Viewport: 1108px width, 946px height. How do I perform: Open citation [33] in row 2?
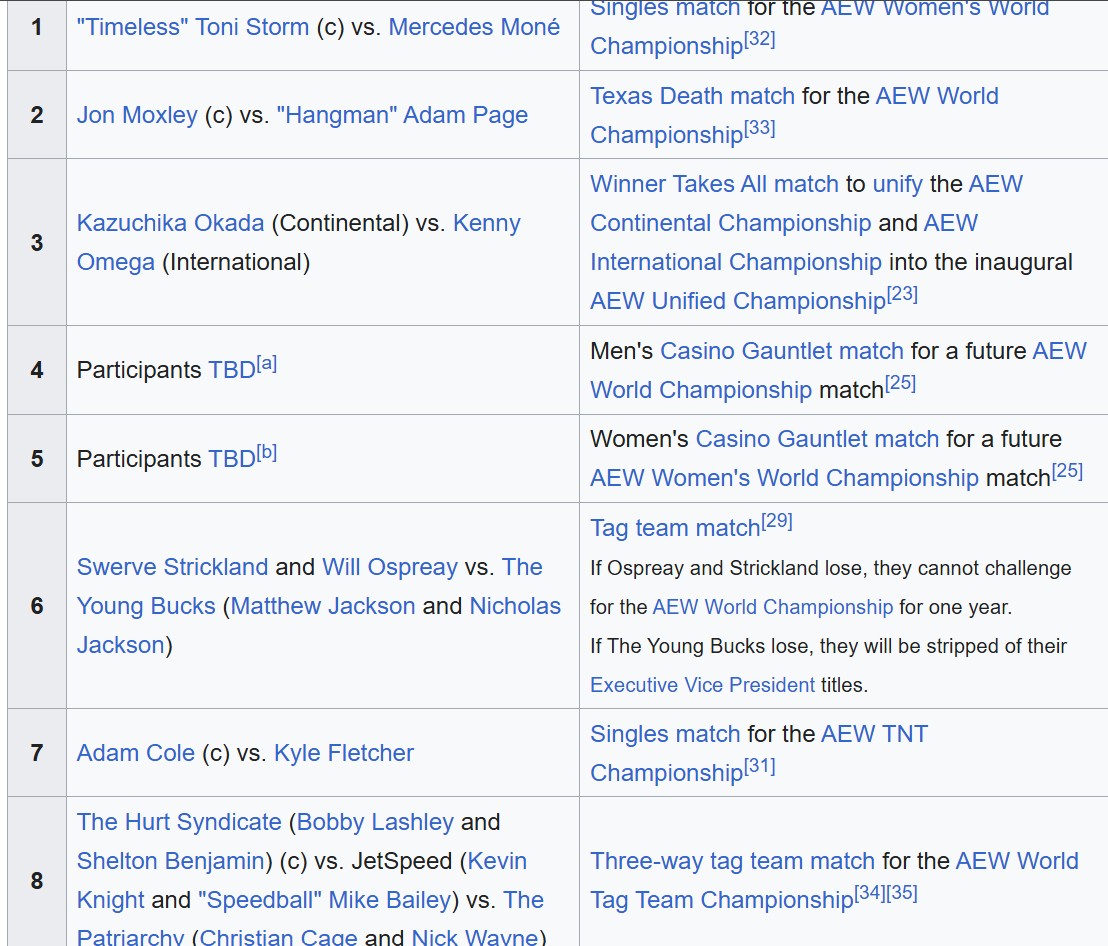point(760,129)
